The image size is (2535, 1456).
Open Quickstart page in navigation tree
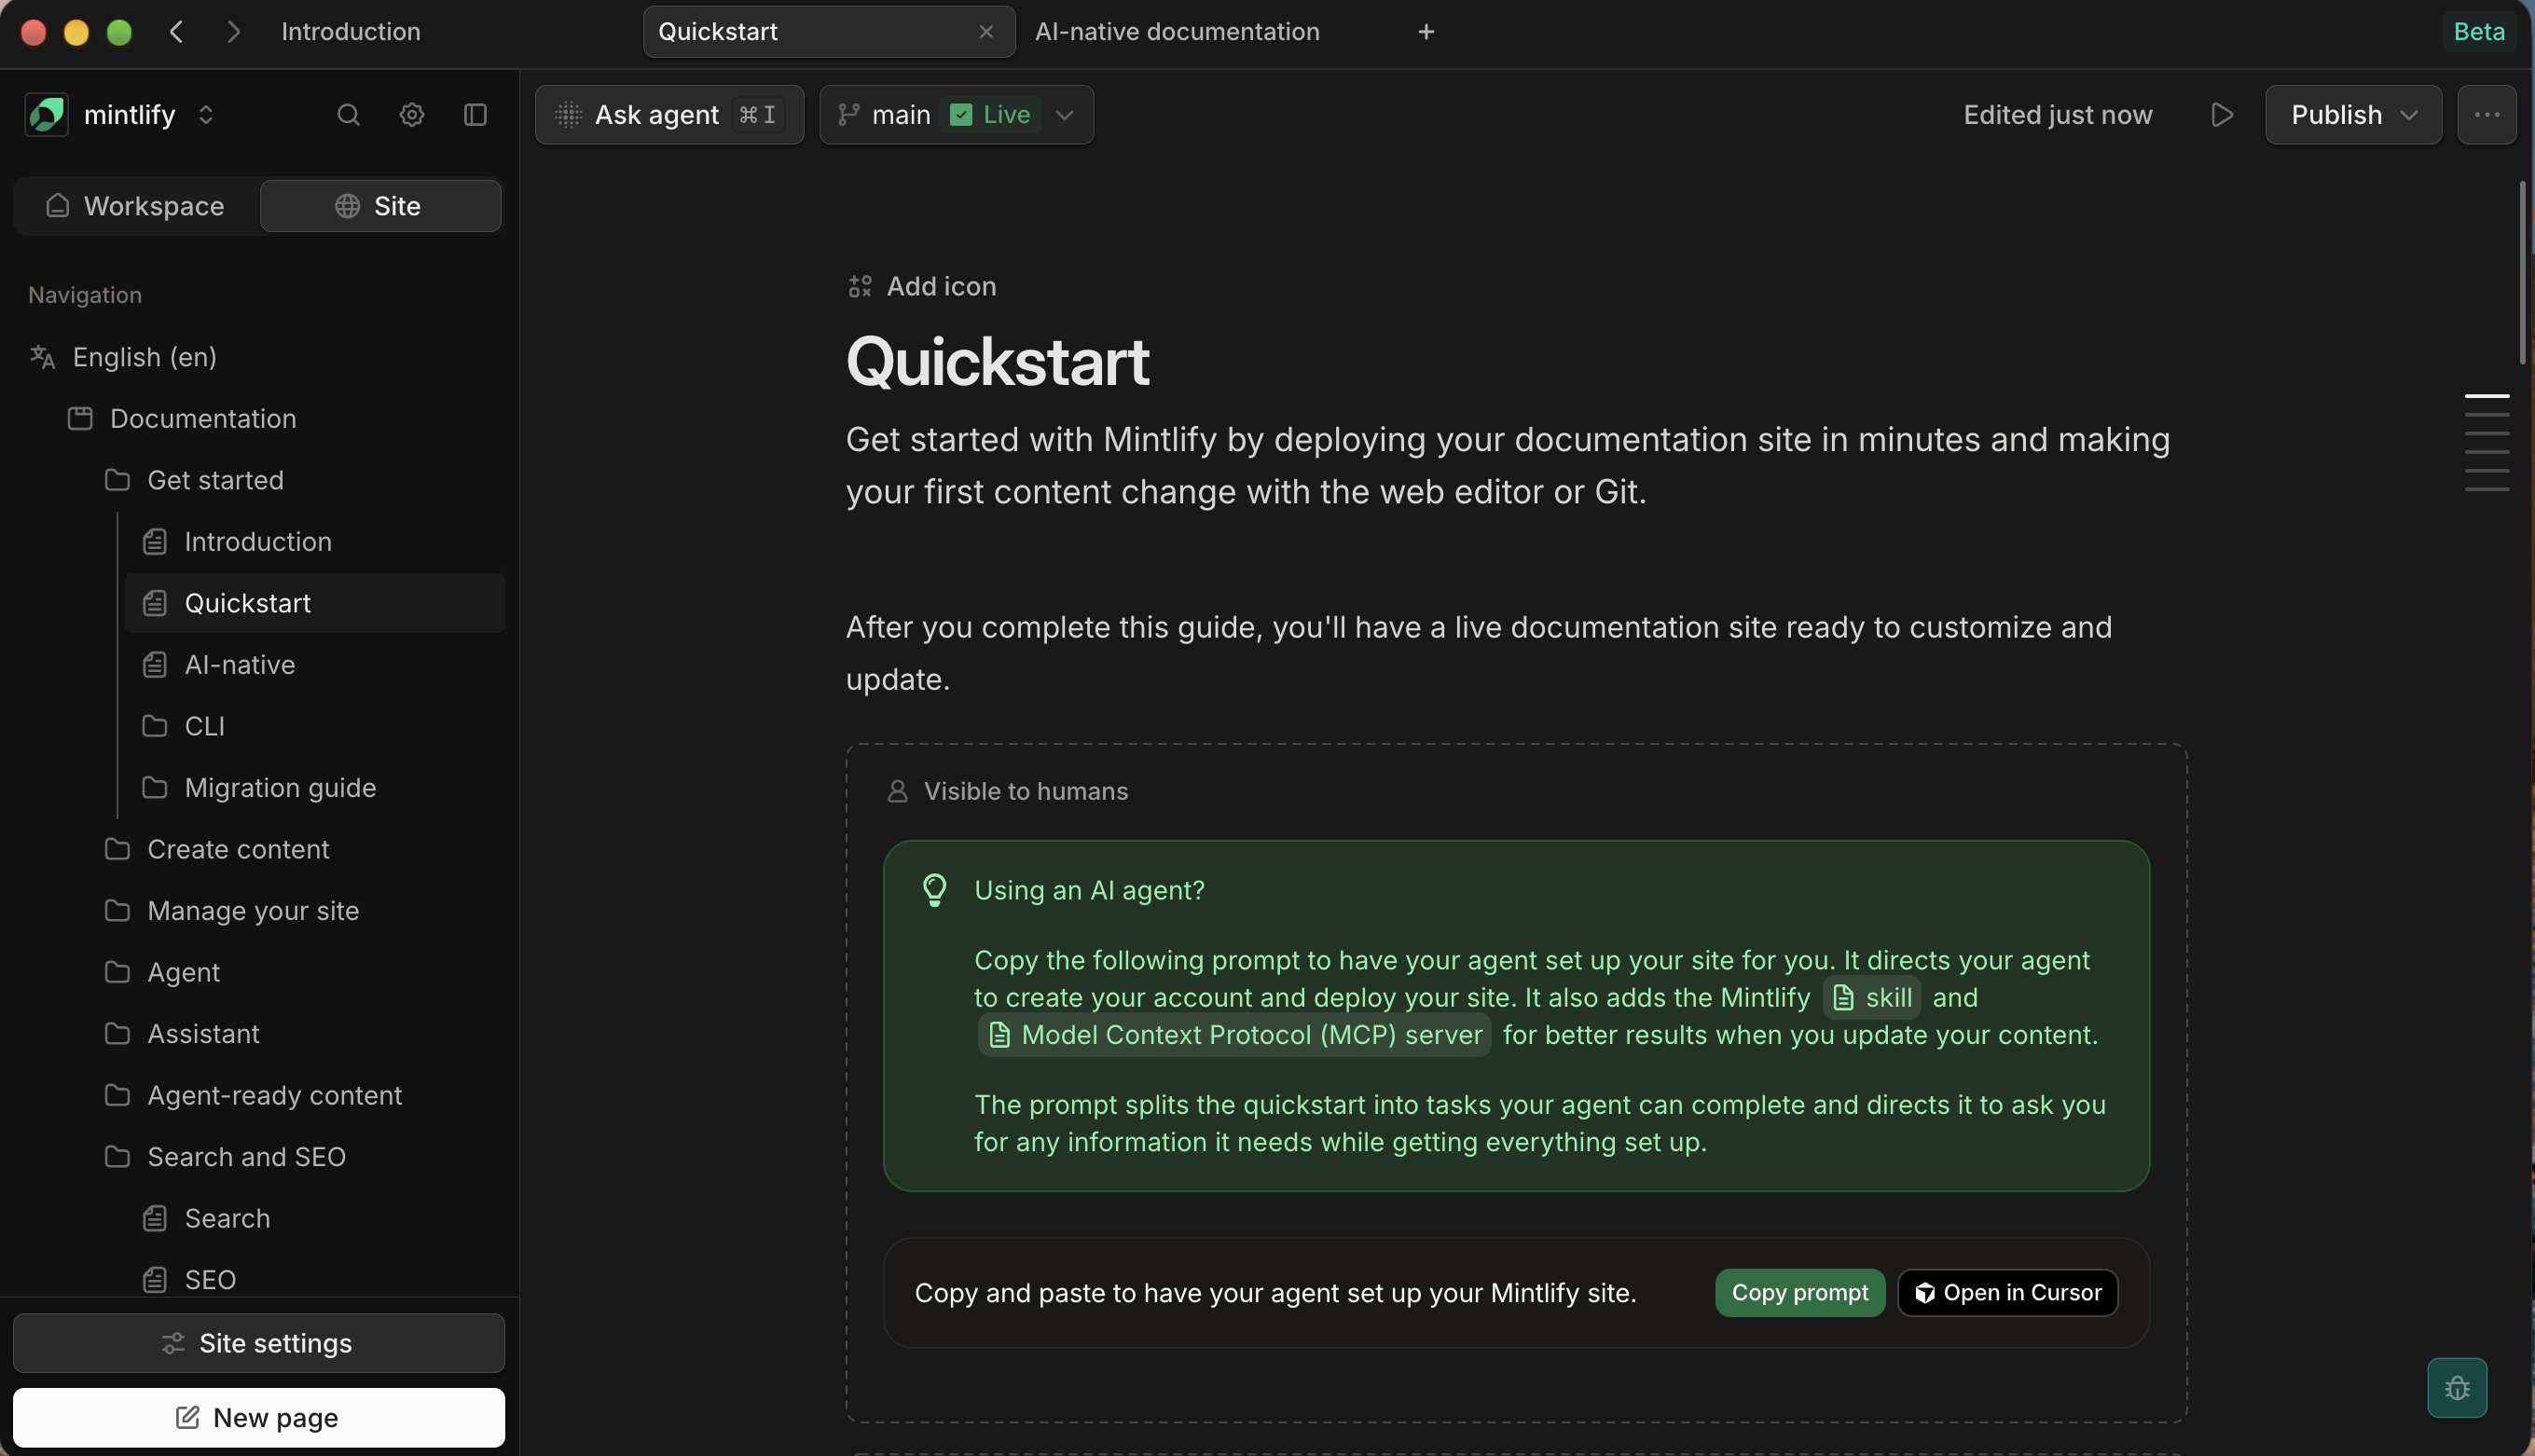315,603
